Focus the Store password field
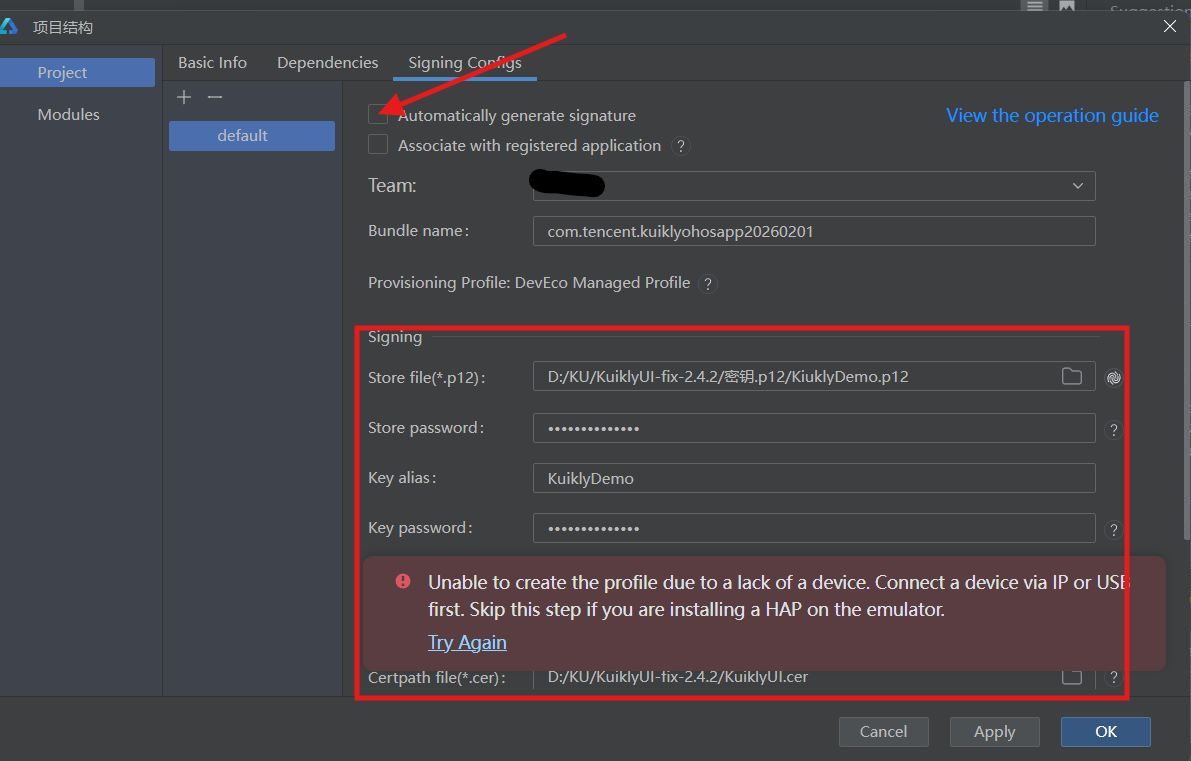The height and width of the screenshot is (761, 1191). [x=813, y=428]
